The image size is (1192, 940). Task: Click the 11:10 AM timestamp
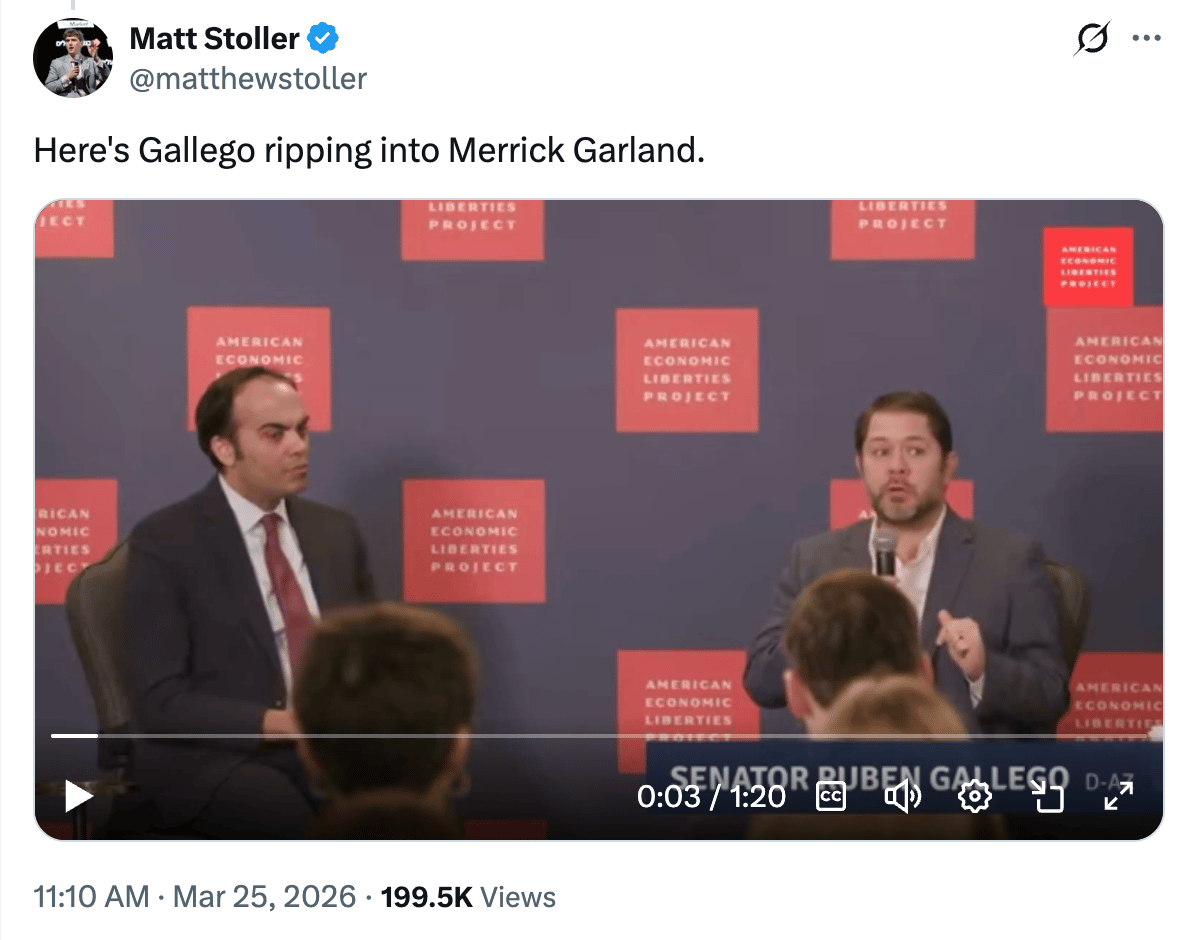90,896
